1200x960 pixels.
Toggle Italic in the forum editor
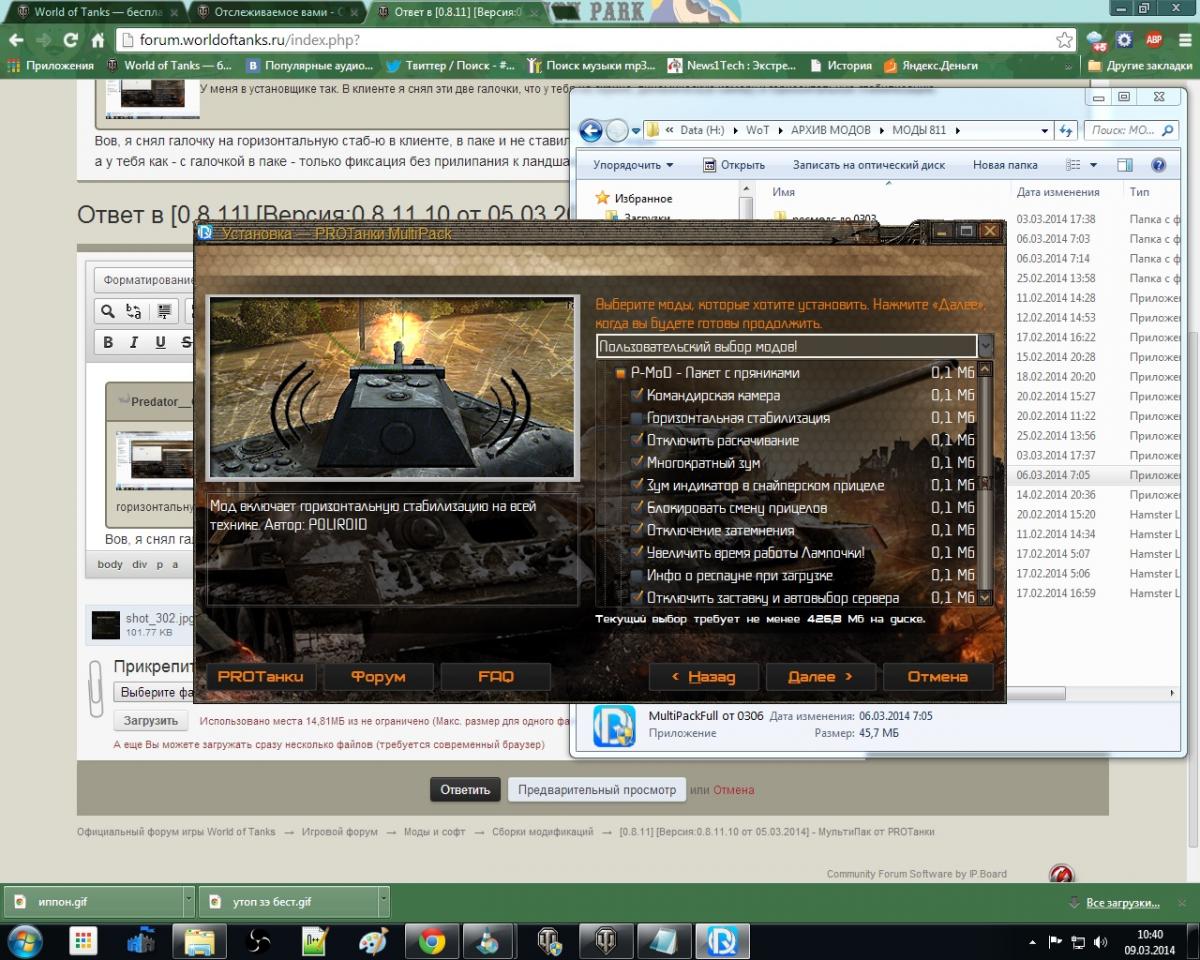134,342
